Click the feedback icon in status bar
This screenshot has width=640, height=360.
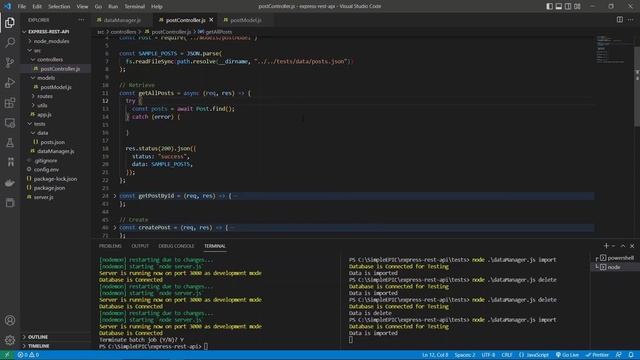[x=619, y=355]
